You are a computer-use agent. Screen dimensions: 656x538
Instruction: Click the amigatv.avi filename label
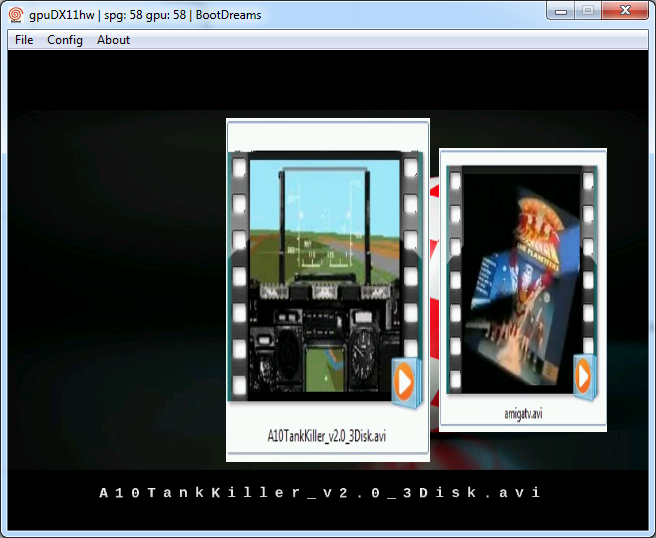(x=523, y=414)
